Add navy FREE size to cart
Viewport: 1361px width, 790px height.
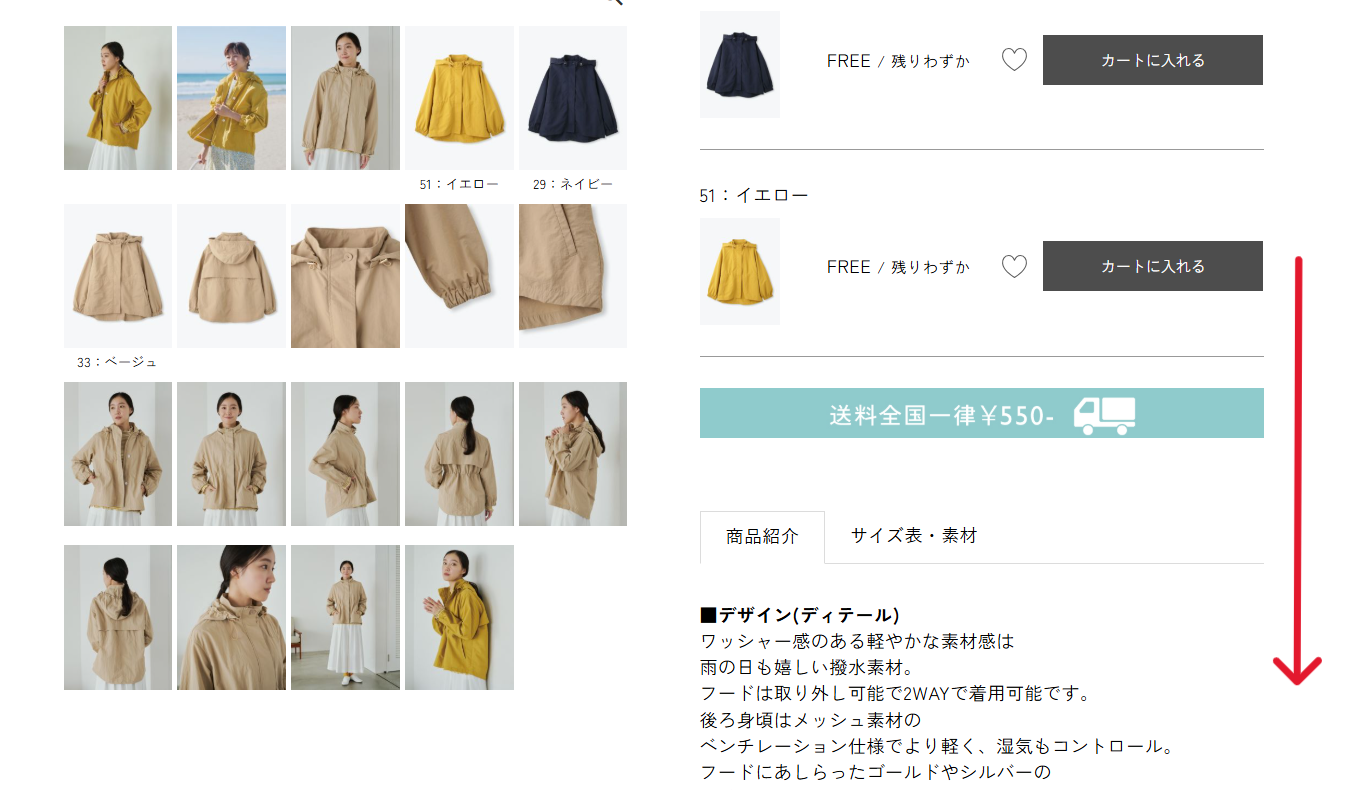coord(1152,60)
